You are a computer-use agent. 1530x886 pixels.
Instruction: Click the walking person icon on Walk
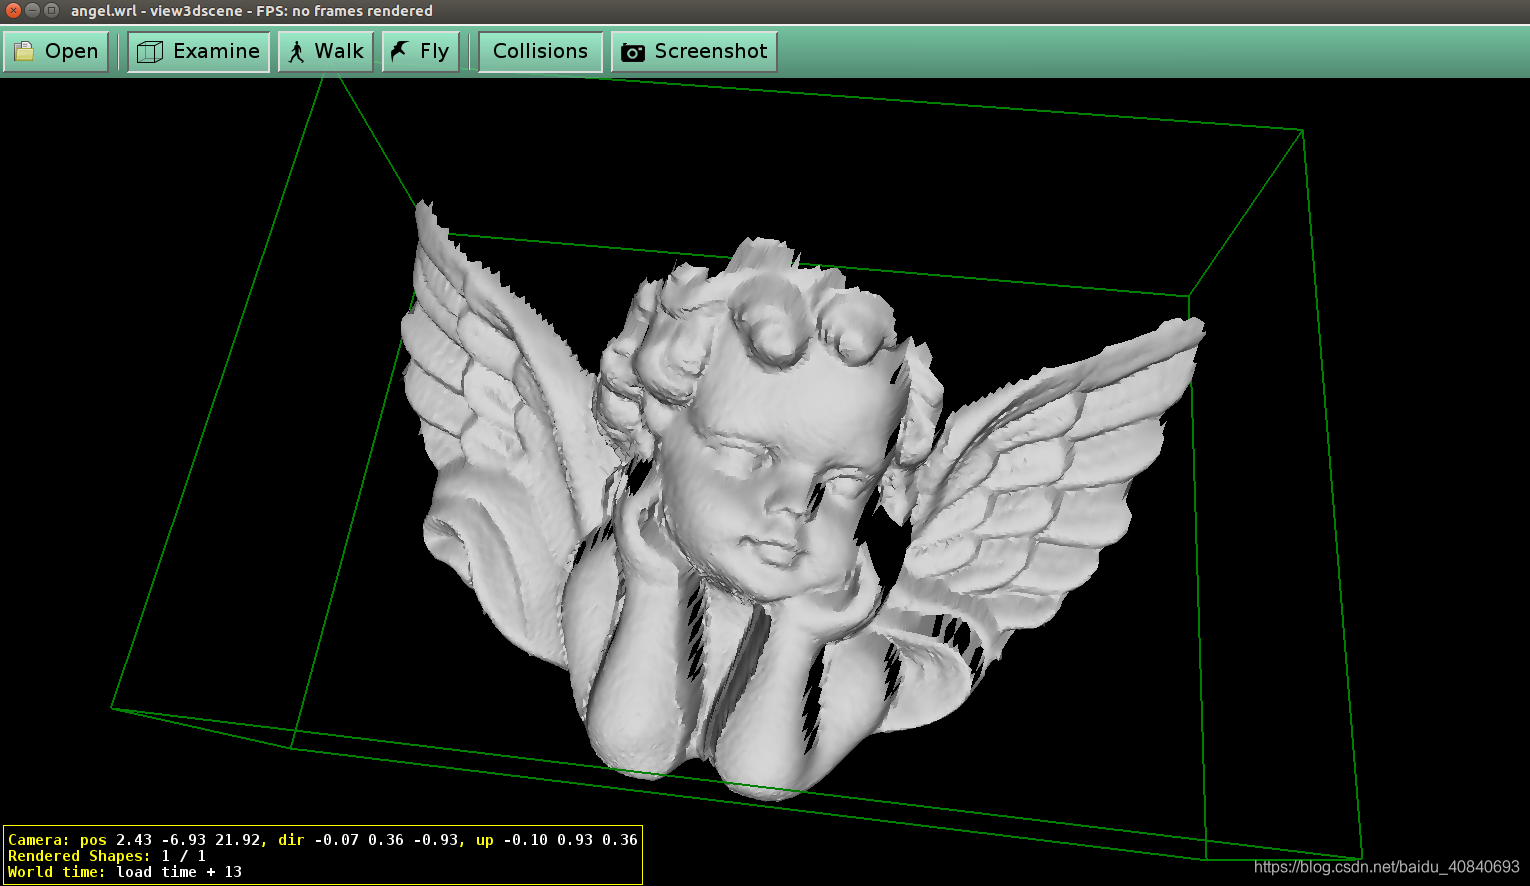coord(294,51)
